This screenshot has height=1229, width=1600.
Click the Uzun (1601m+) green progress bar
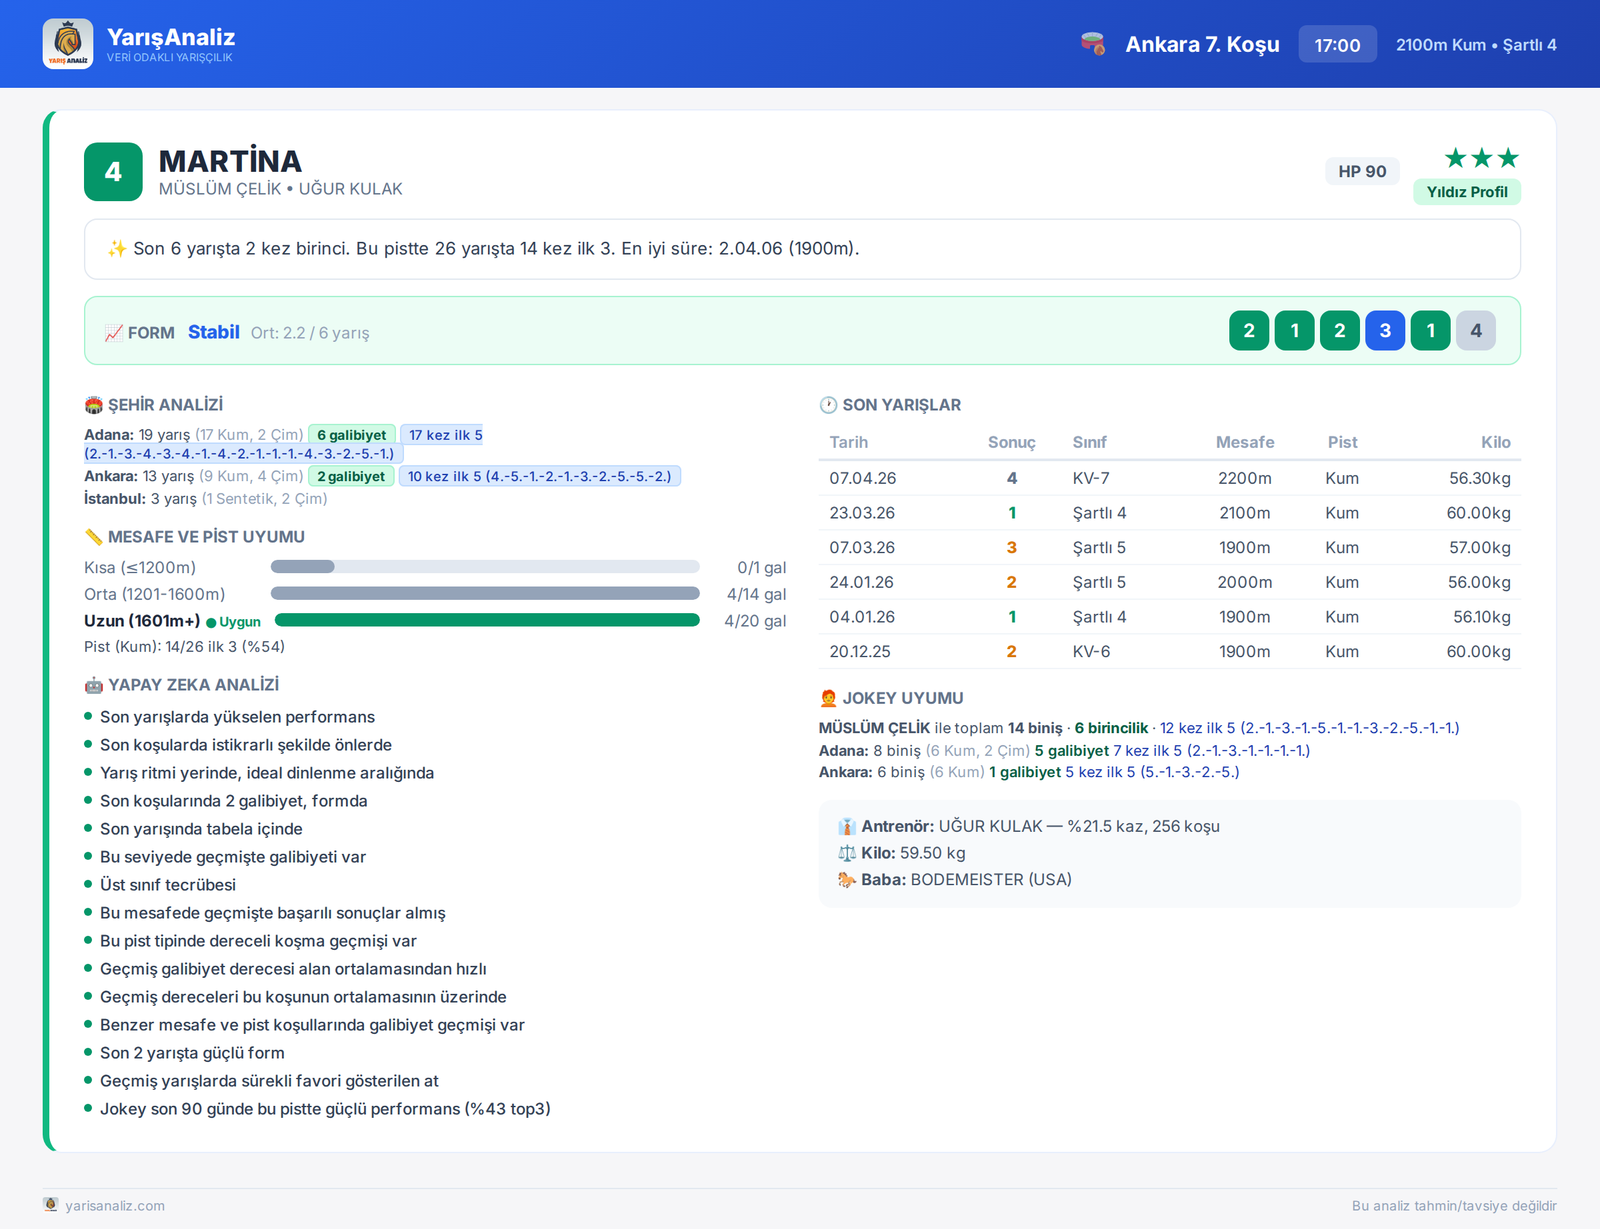coord(487,620)
